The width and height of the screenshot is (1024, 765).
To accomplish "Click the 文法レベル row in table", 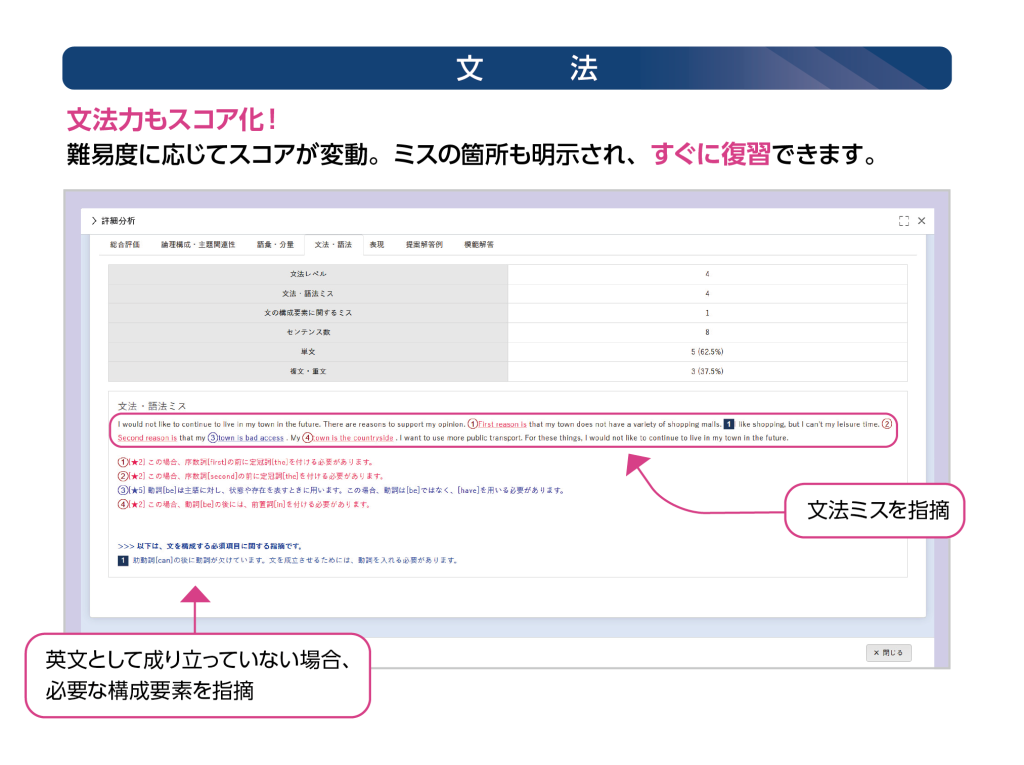I will click(x=507, y=274).
